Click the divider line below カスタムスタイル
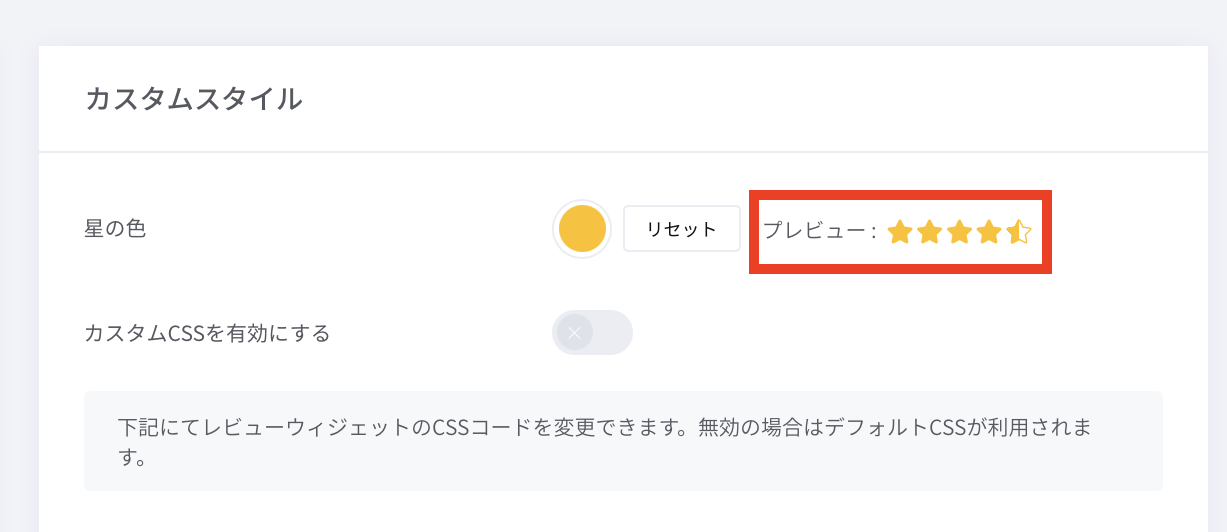Viewport: 1227px width, 532px height. tap(622, 152)
